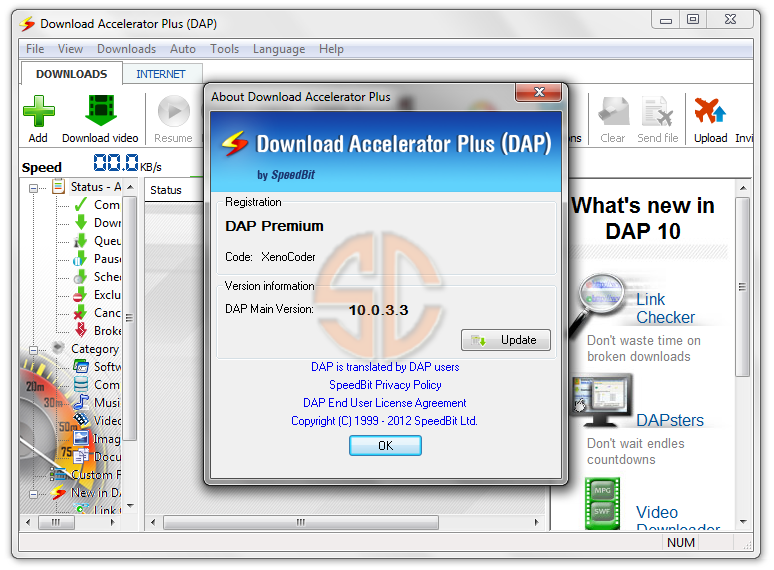
Task: Open the DAPsters link
Action: 670,420
